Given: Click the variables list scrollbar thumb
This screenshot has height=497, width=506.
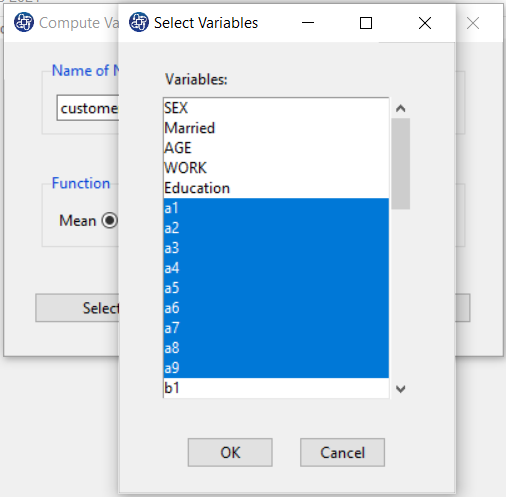Looking at the screenshot, I should (x=401, y=163).
